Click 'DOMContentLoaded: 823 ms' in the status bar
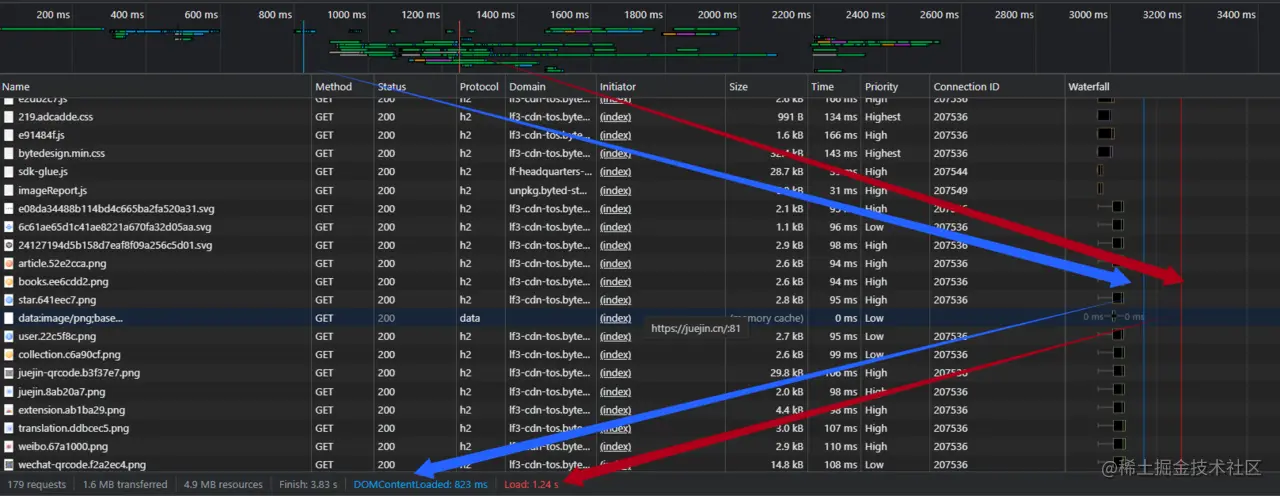Image resolution: width=1280 pixels, height=496 pixels. pyautogui.click(x=421, y=485)
